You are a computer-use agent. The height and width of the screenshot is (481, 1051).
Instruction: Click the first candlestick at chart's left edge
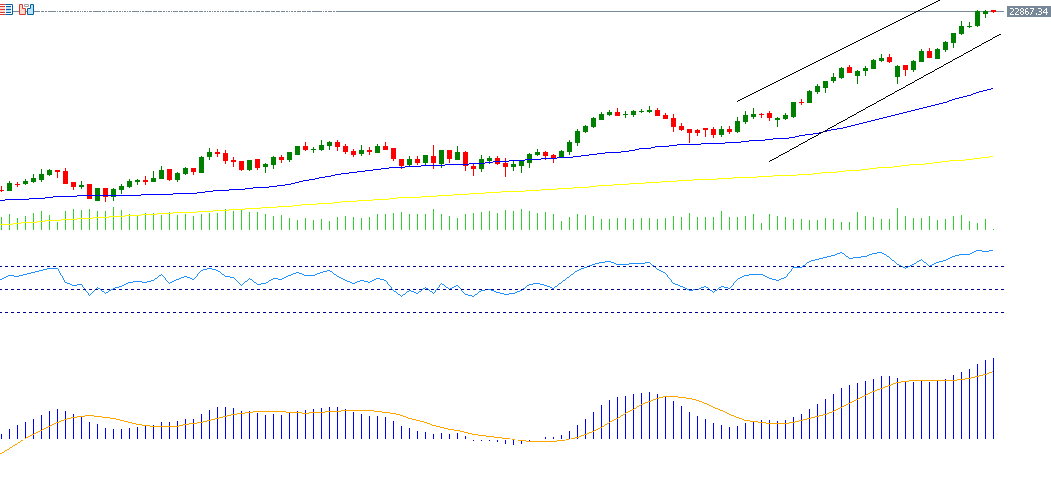pos(2,188)
